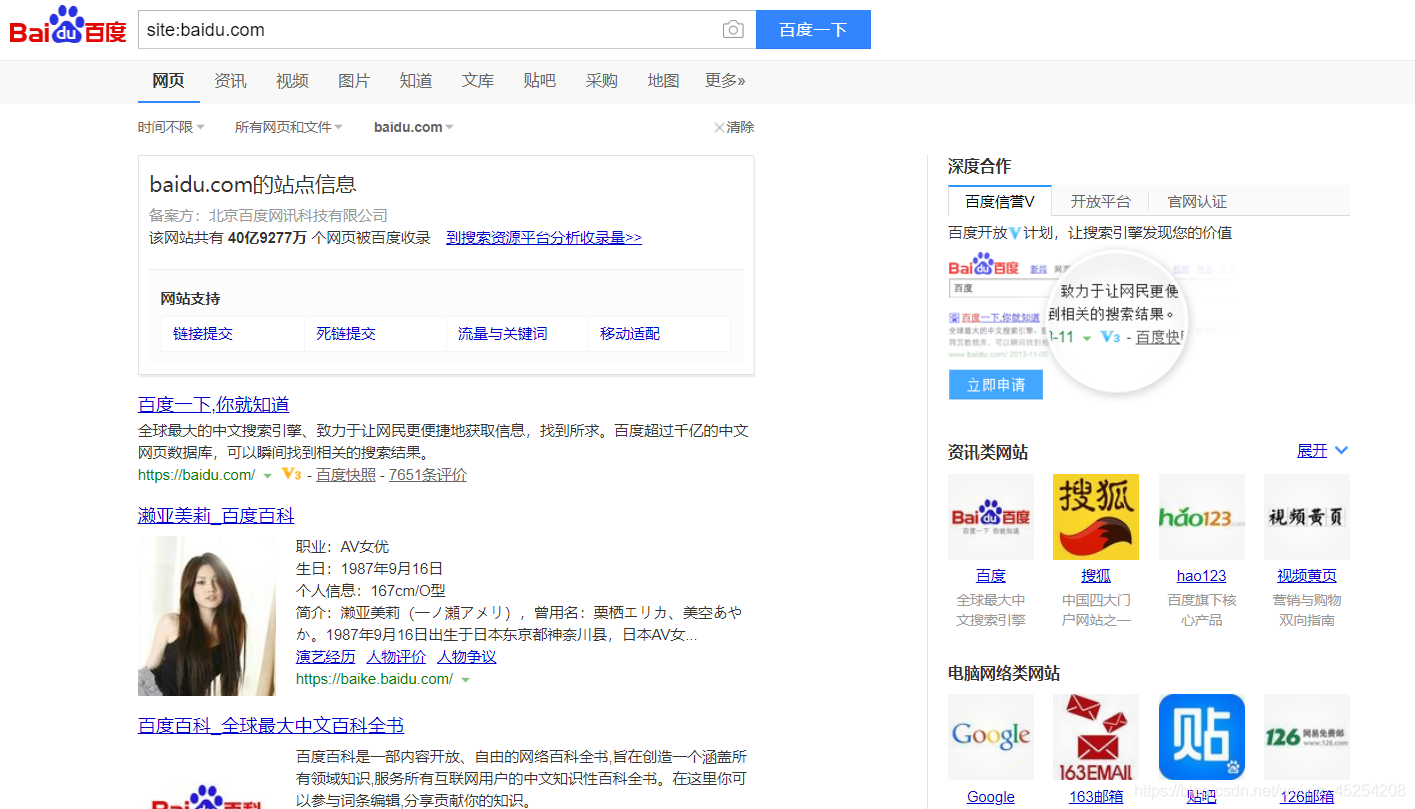Image resolution: width=1415 pixels, height=809 pixels.
Task: Open the 百度 link under 资讯类网站
Action: tap(991, 576)
